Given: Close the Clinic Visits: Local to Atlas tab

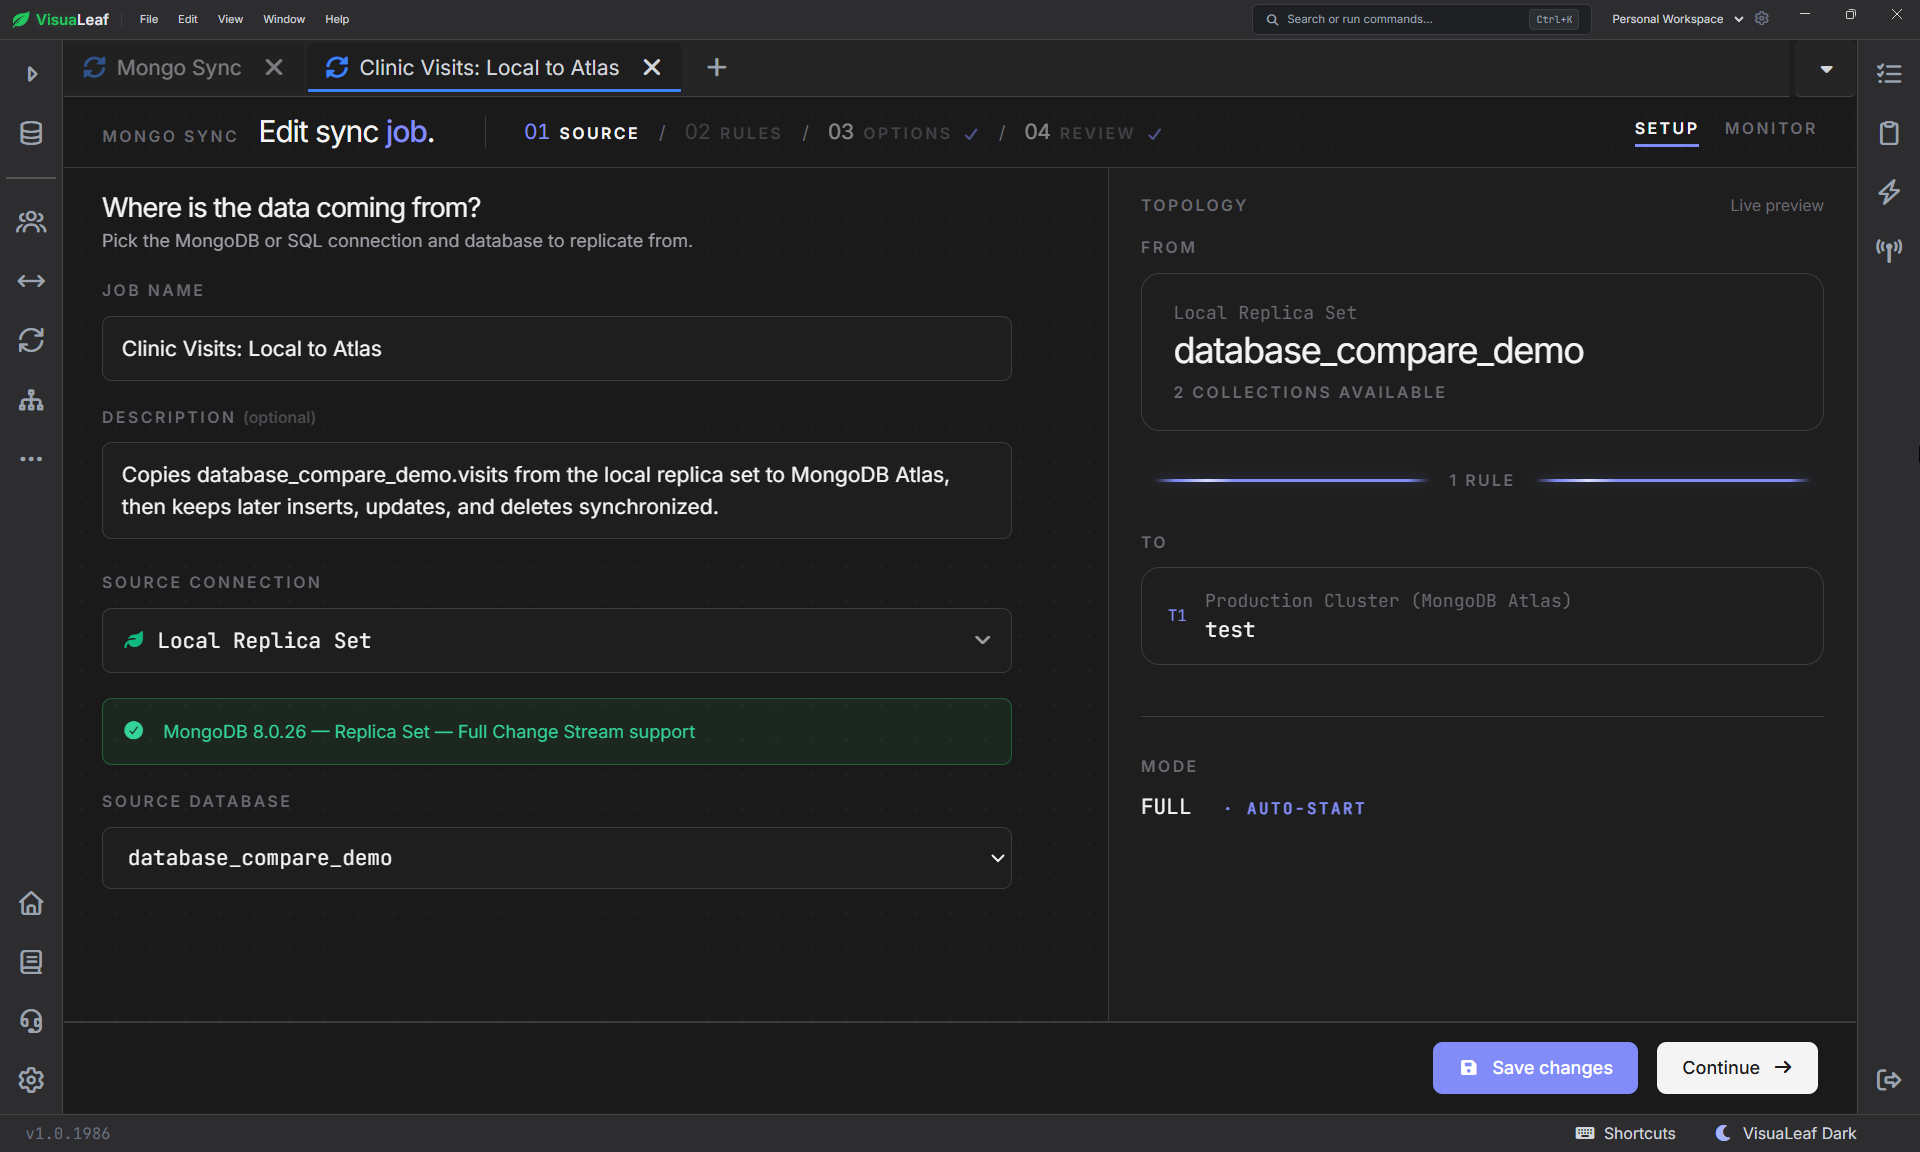Looking at the screenshot, I should [652, 67].
